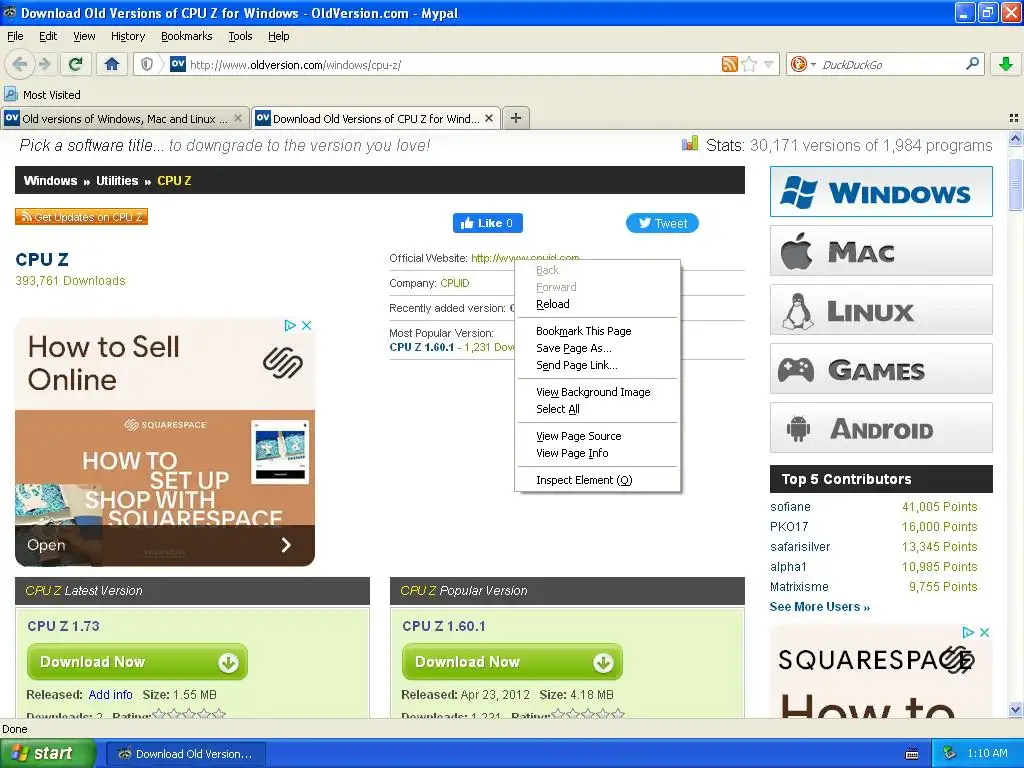Select the Mac platform banner
This screenshot has width=1024, height=768.
tap(881, 251)
